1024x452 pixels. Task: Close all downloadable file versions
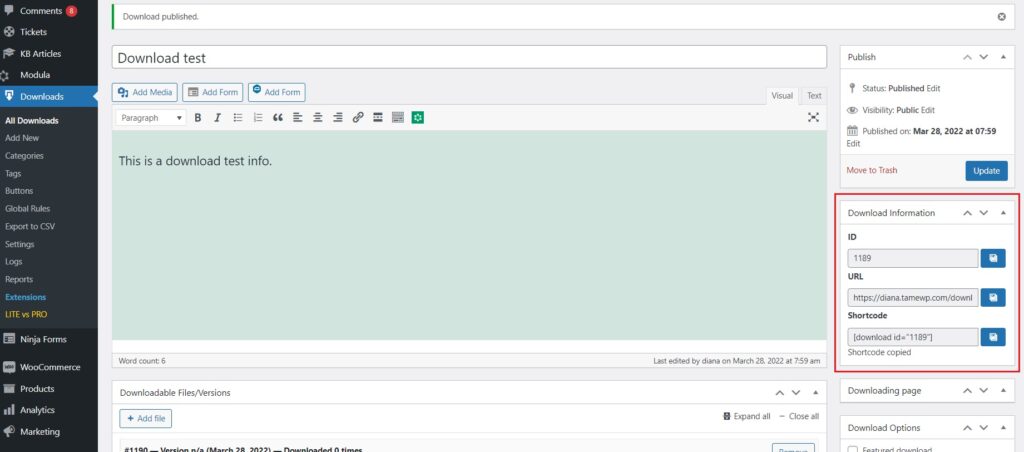click(x=799, y=416)
